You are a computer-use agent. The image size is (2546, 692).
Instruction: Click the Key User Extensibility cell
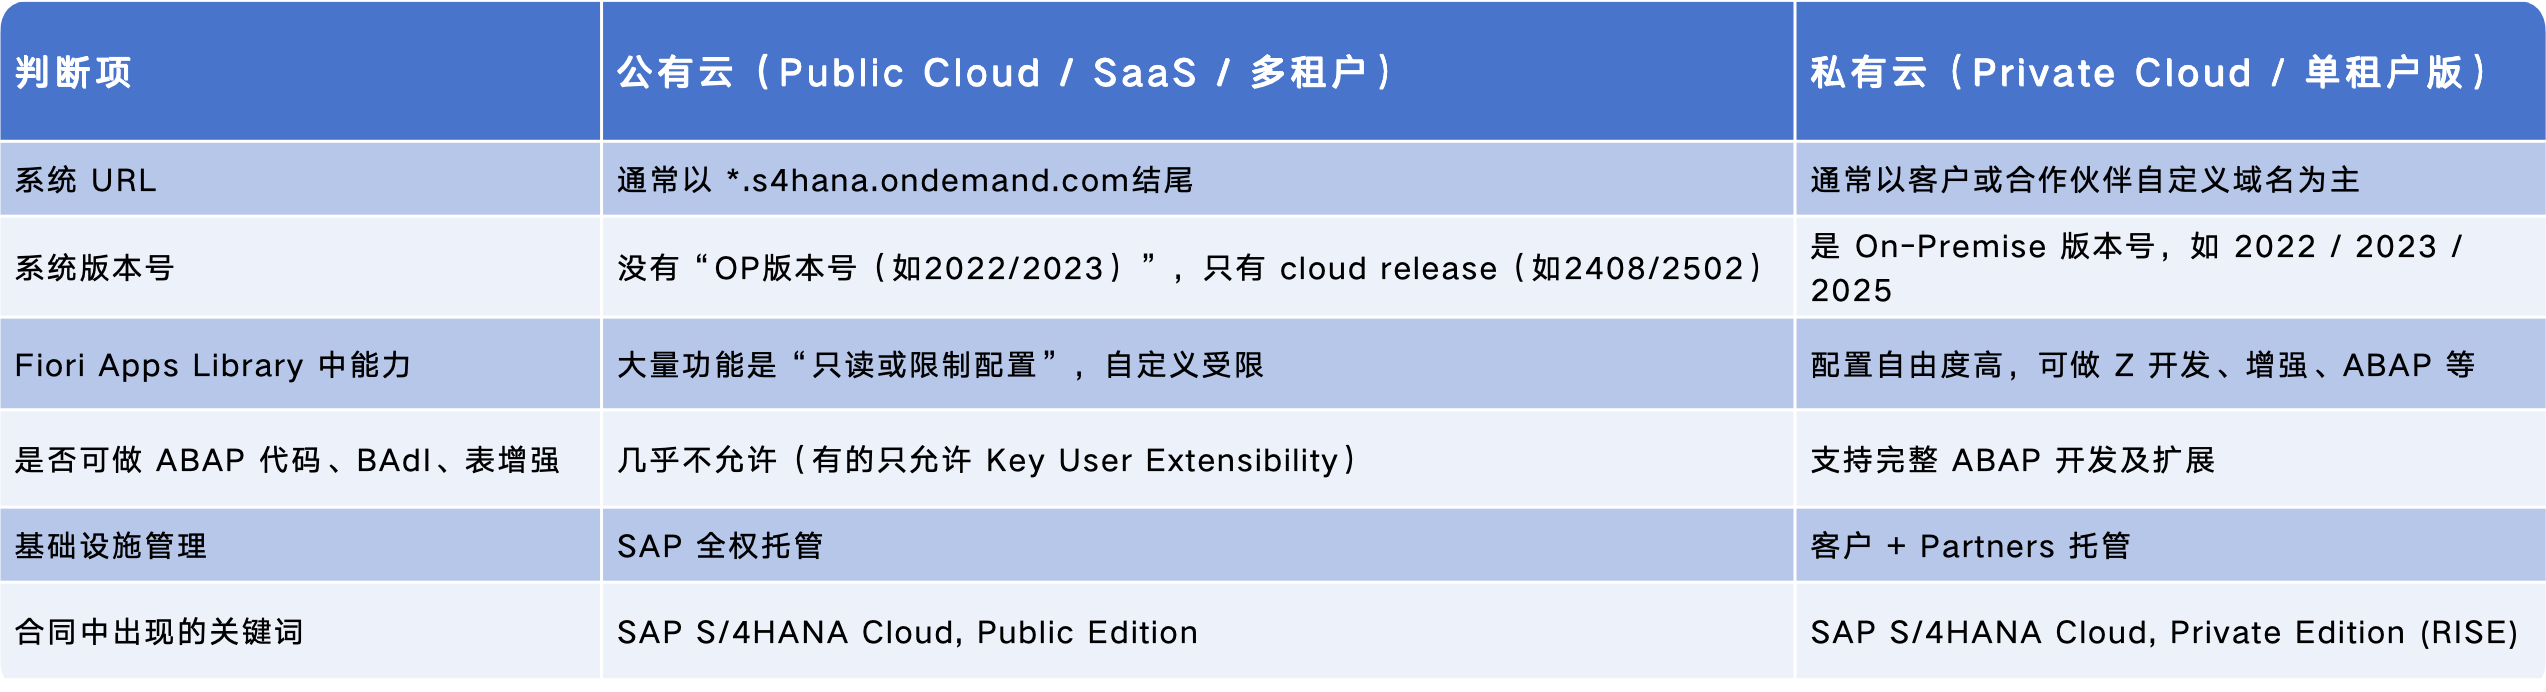coord(987,460)
